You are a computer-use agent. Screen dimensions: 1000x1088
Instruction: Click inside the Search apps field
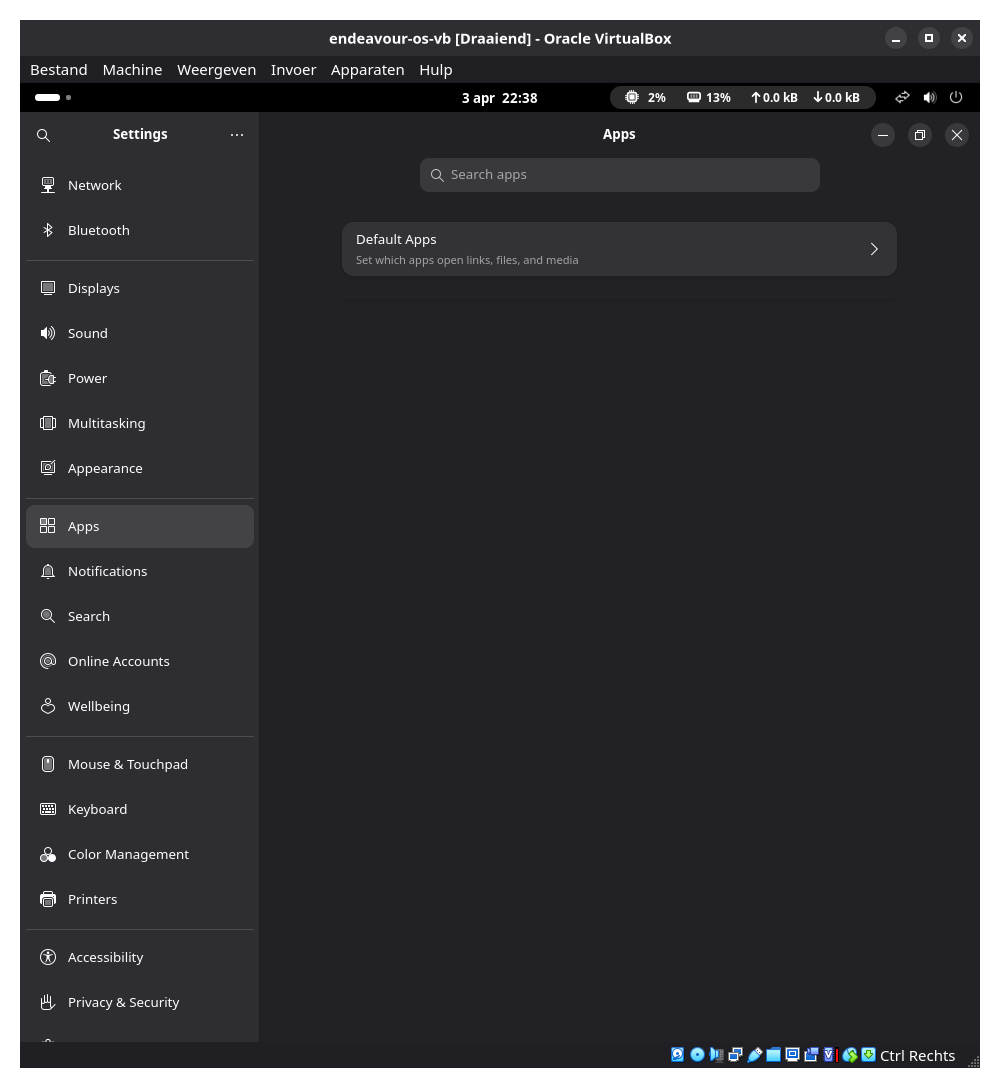tap(620, 175)
